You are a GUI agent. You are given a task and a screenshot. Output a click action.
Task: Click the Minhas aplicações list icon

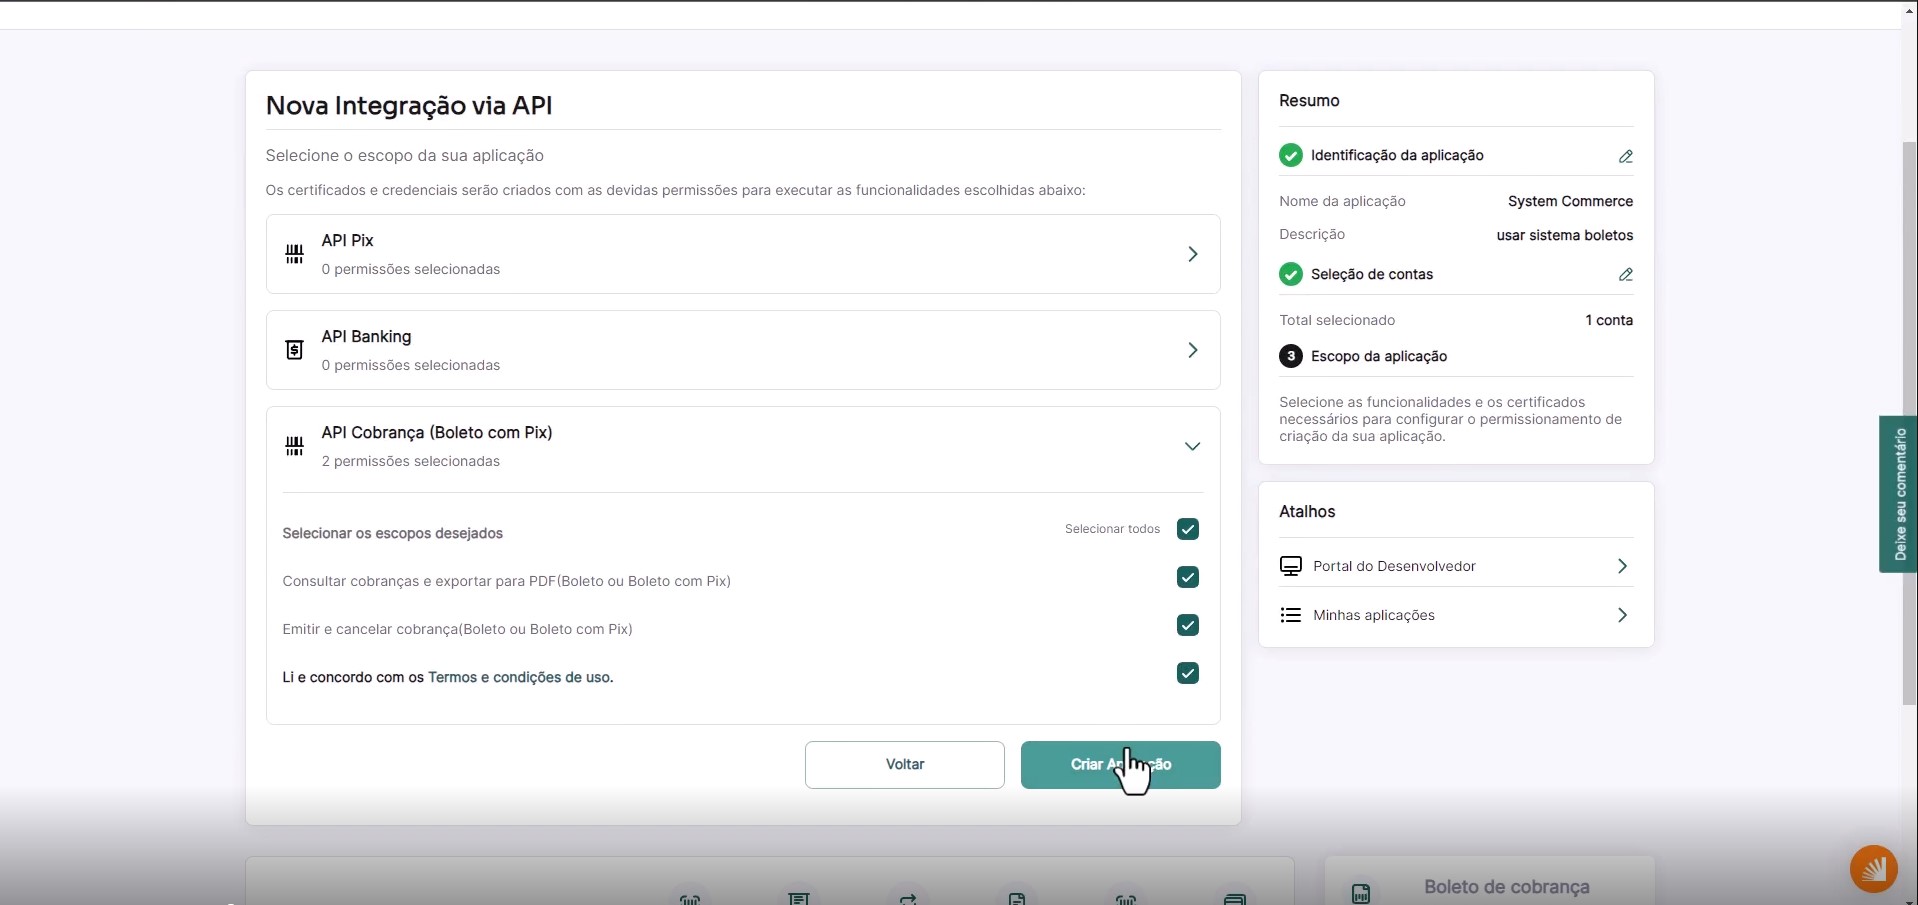click(x=1290, y=615)
